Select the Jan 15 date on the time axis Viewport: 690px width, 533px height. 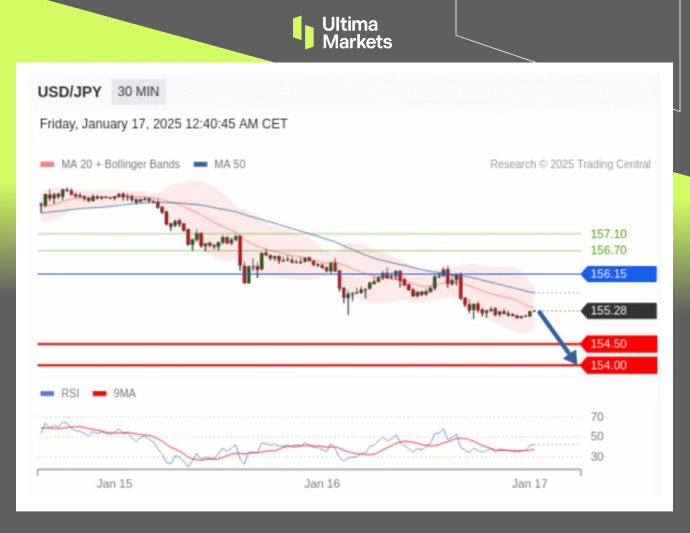coord(114,484)
